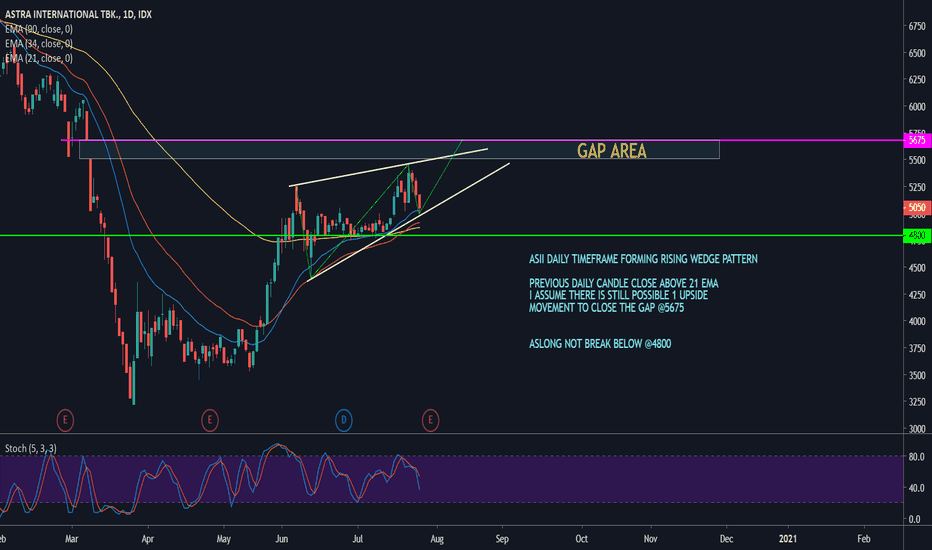Click the 3250 price axis value
The height and width of the screenshot is (550, 932).
point(917,401)
